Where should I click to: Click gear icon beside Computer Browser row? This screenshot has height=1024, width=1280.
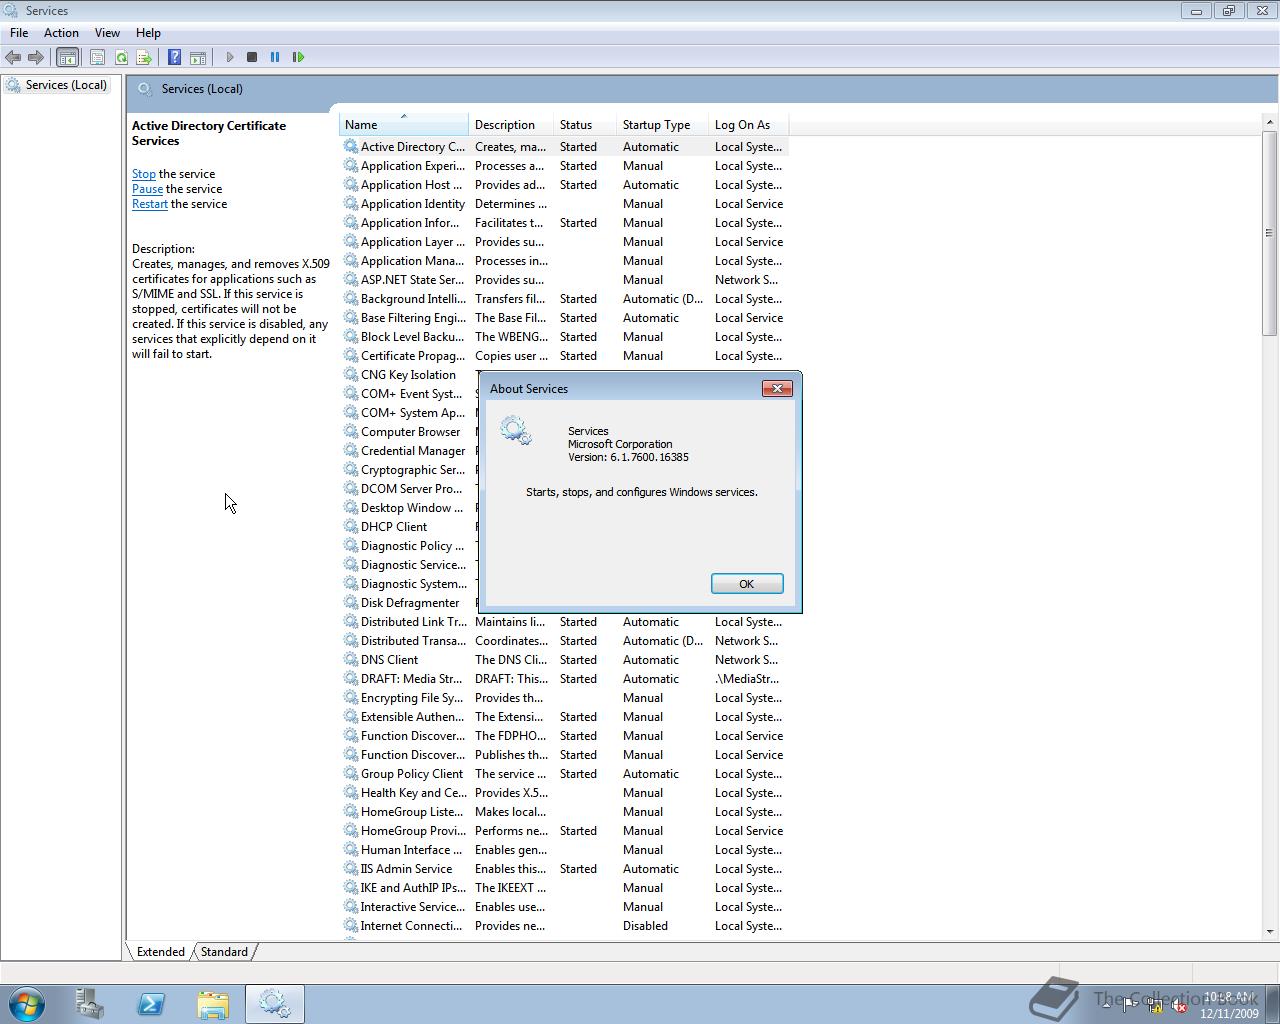[x=351, y=431]
